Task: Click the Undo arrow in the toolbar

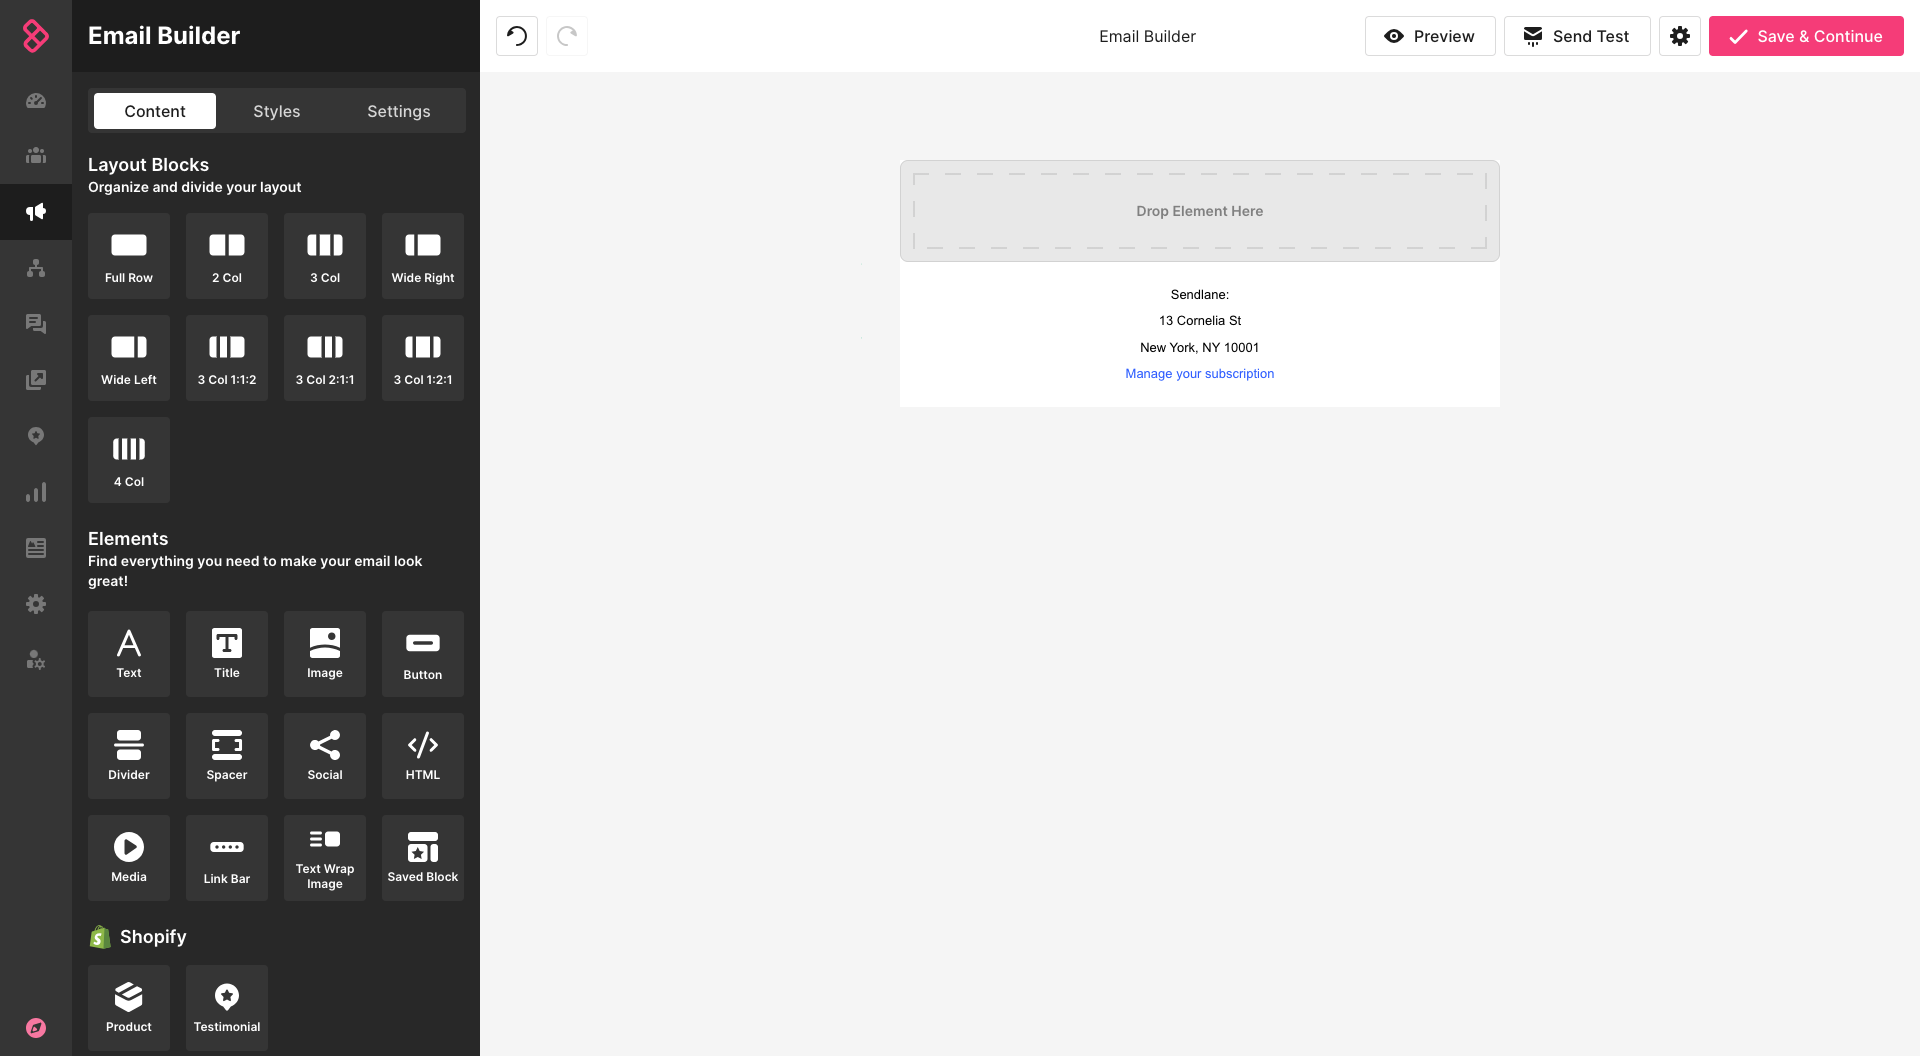Action: (516, 36)
